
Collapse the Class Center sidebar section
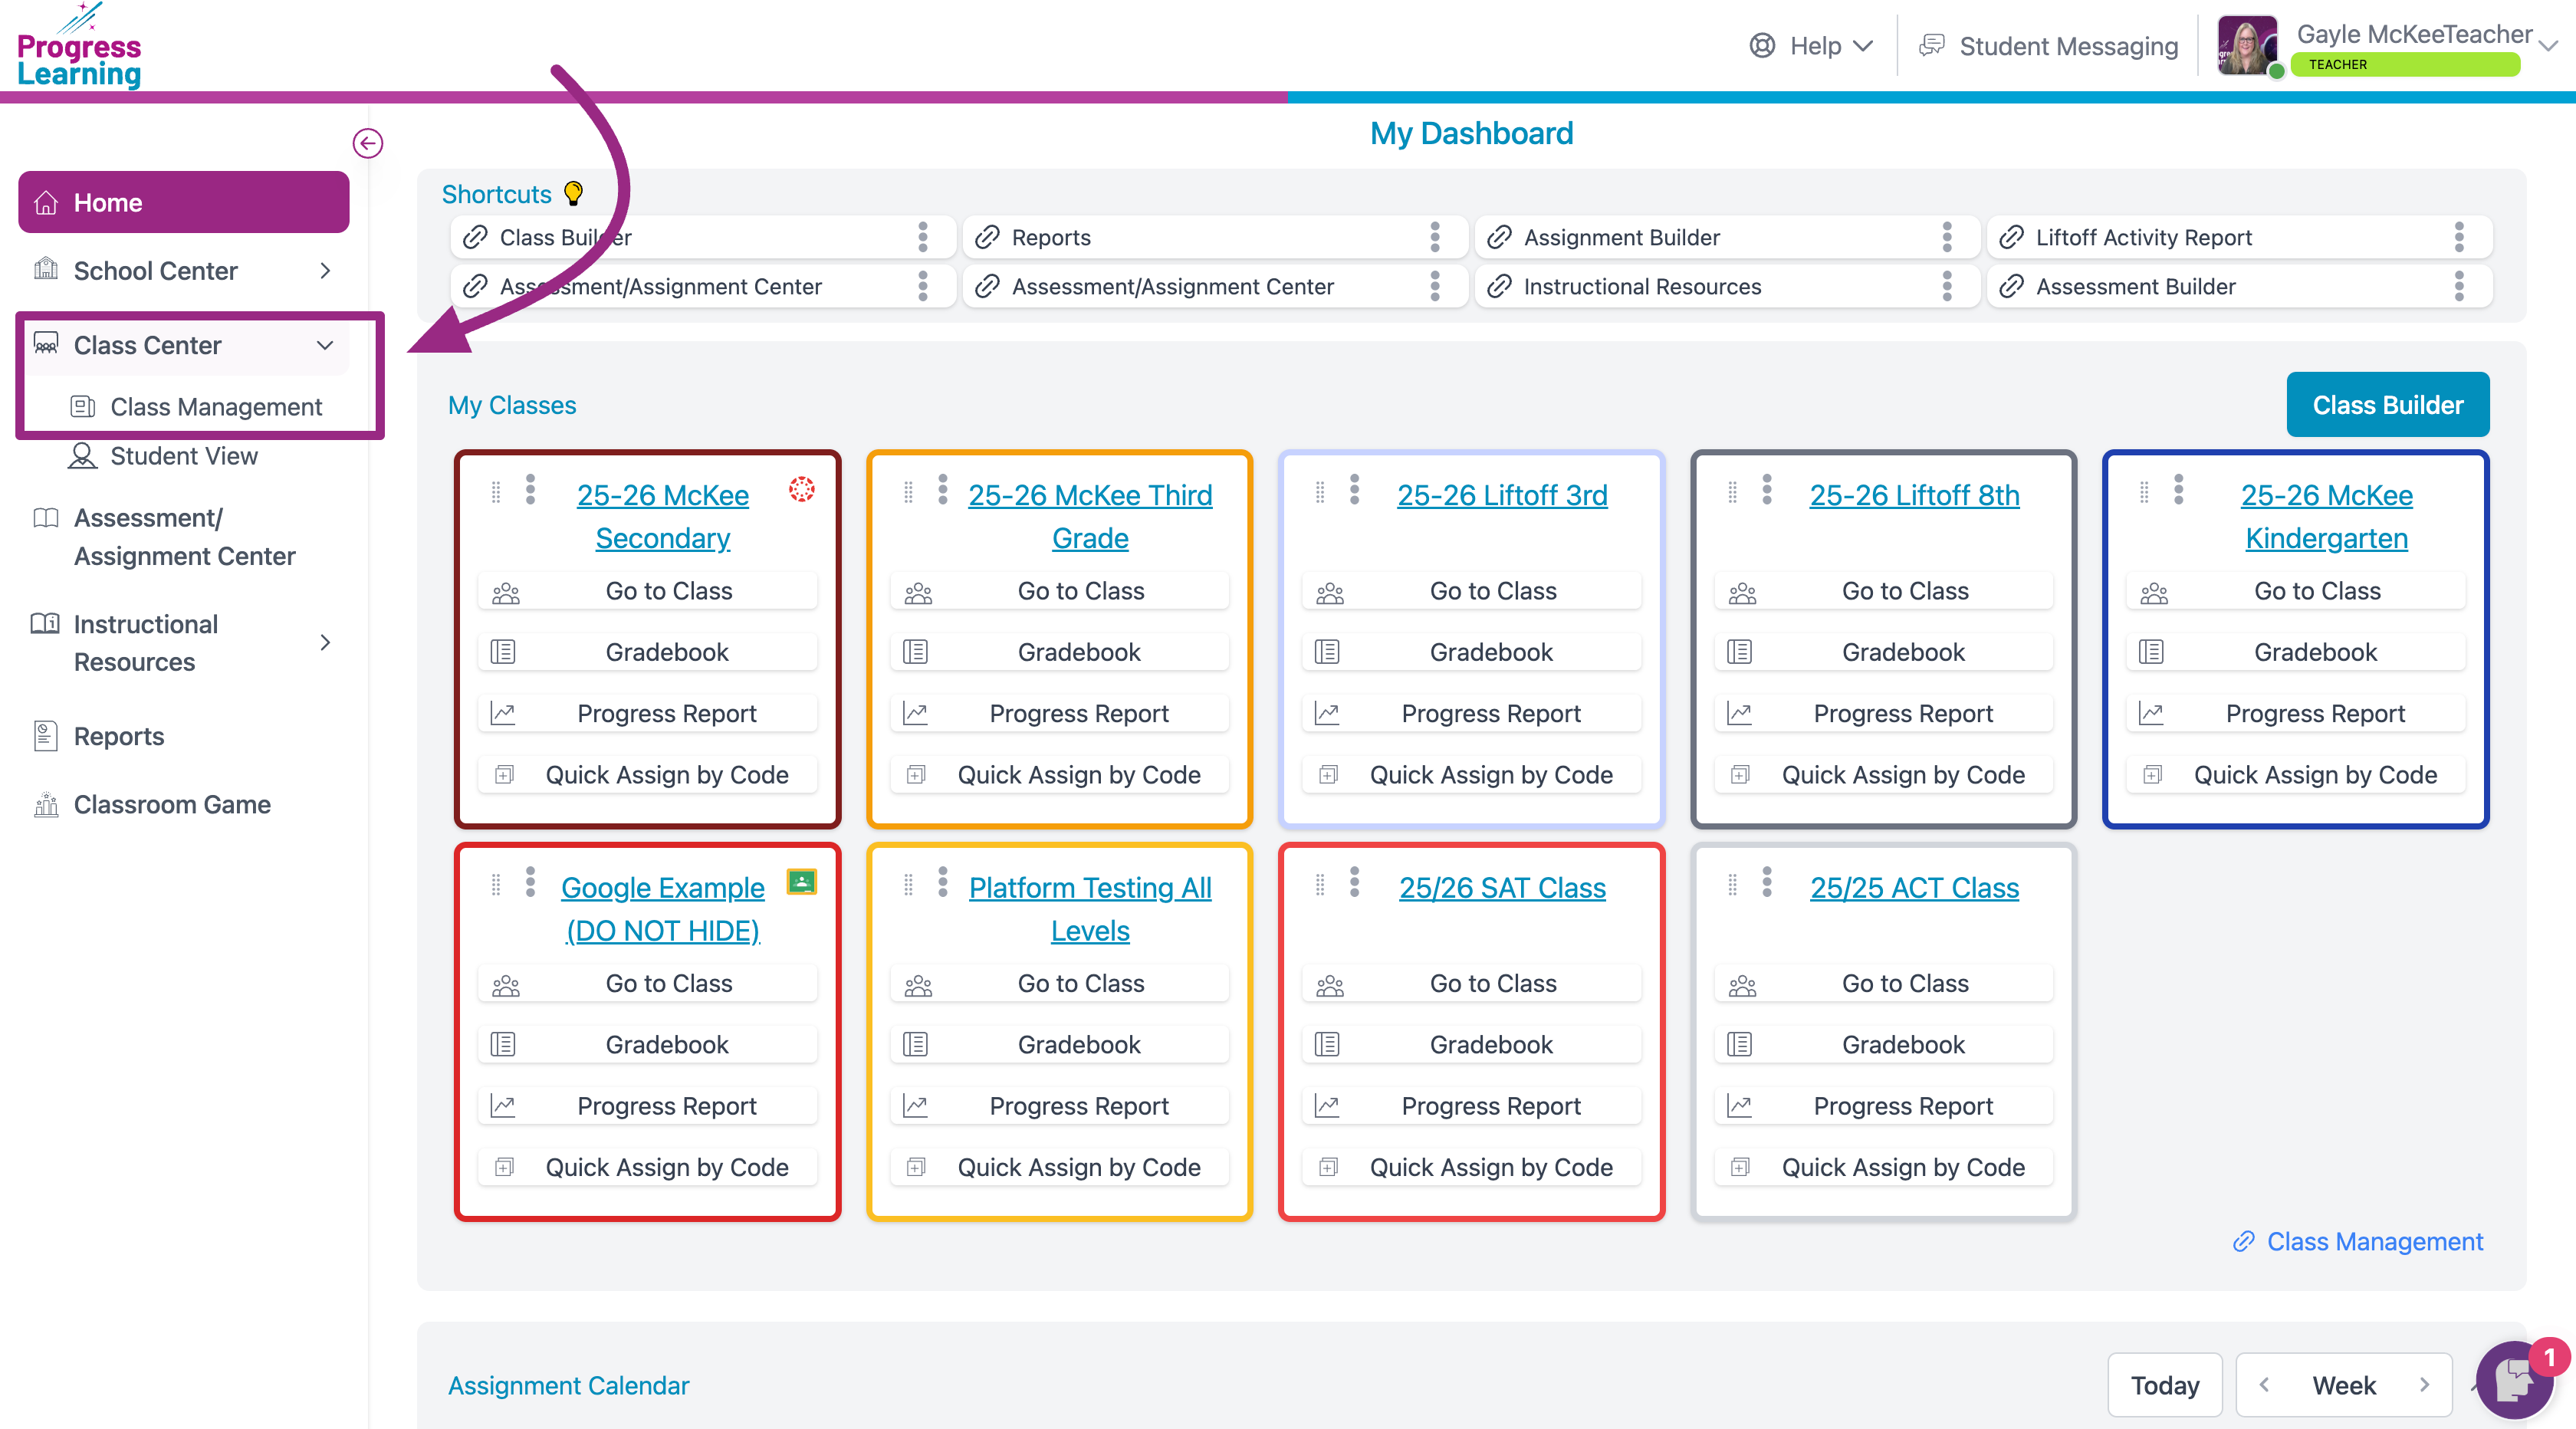click(324, 345)
